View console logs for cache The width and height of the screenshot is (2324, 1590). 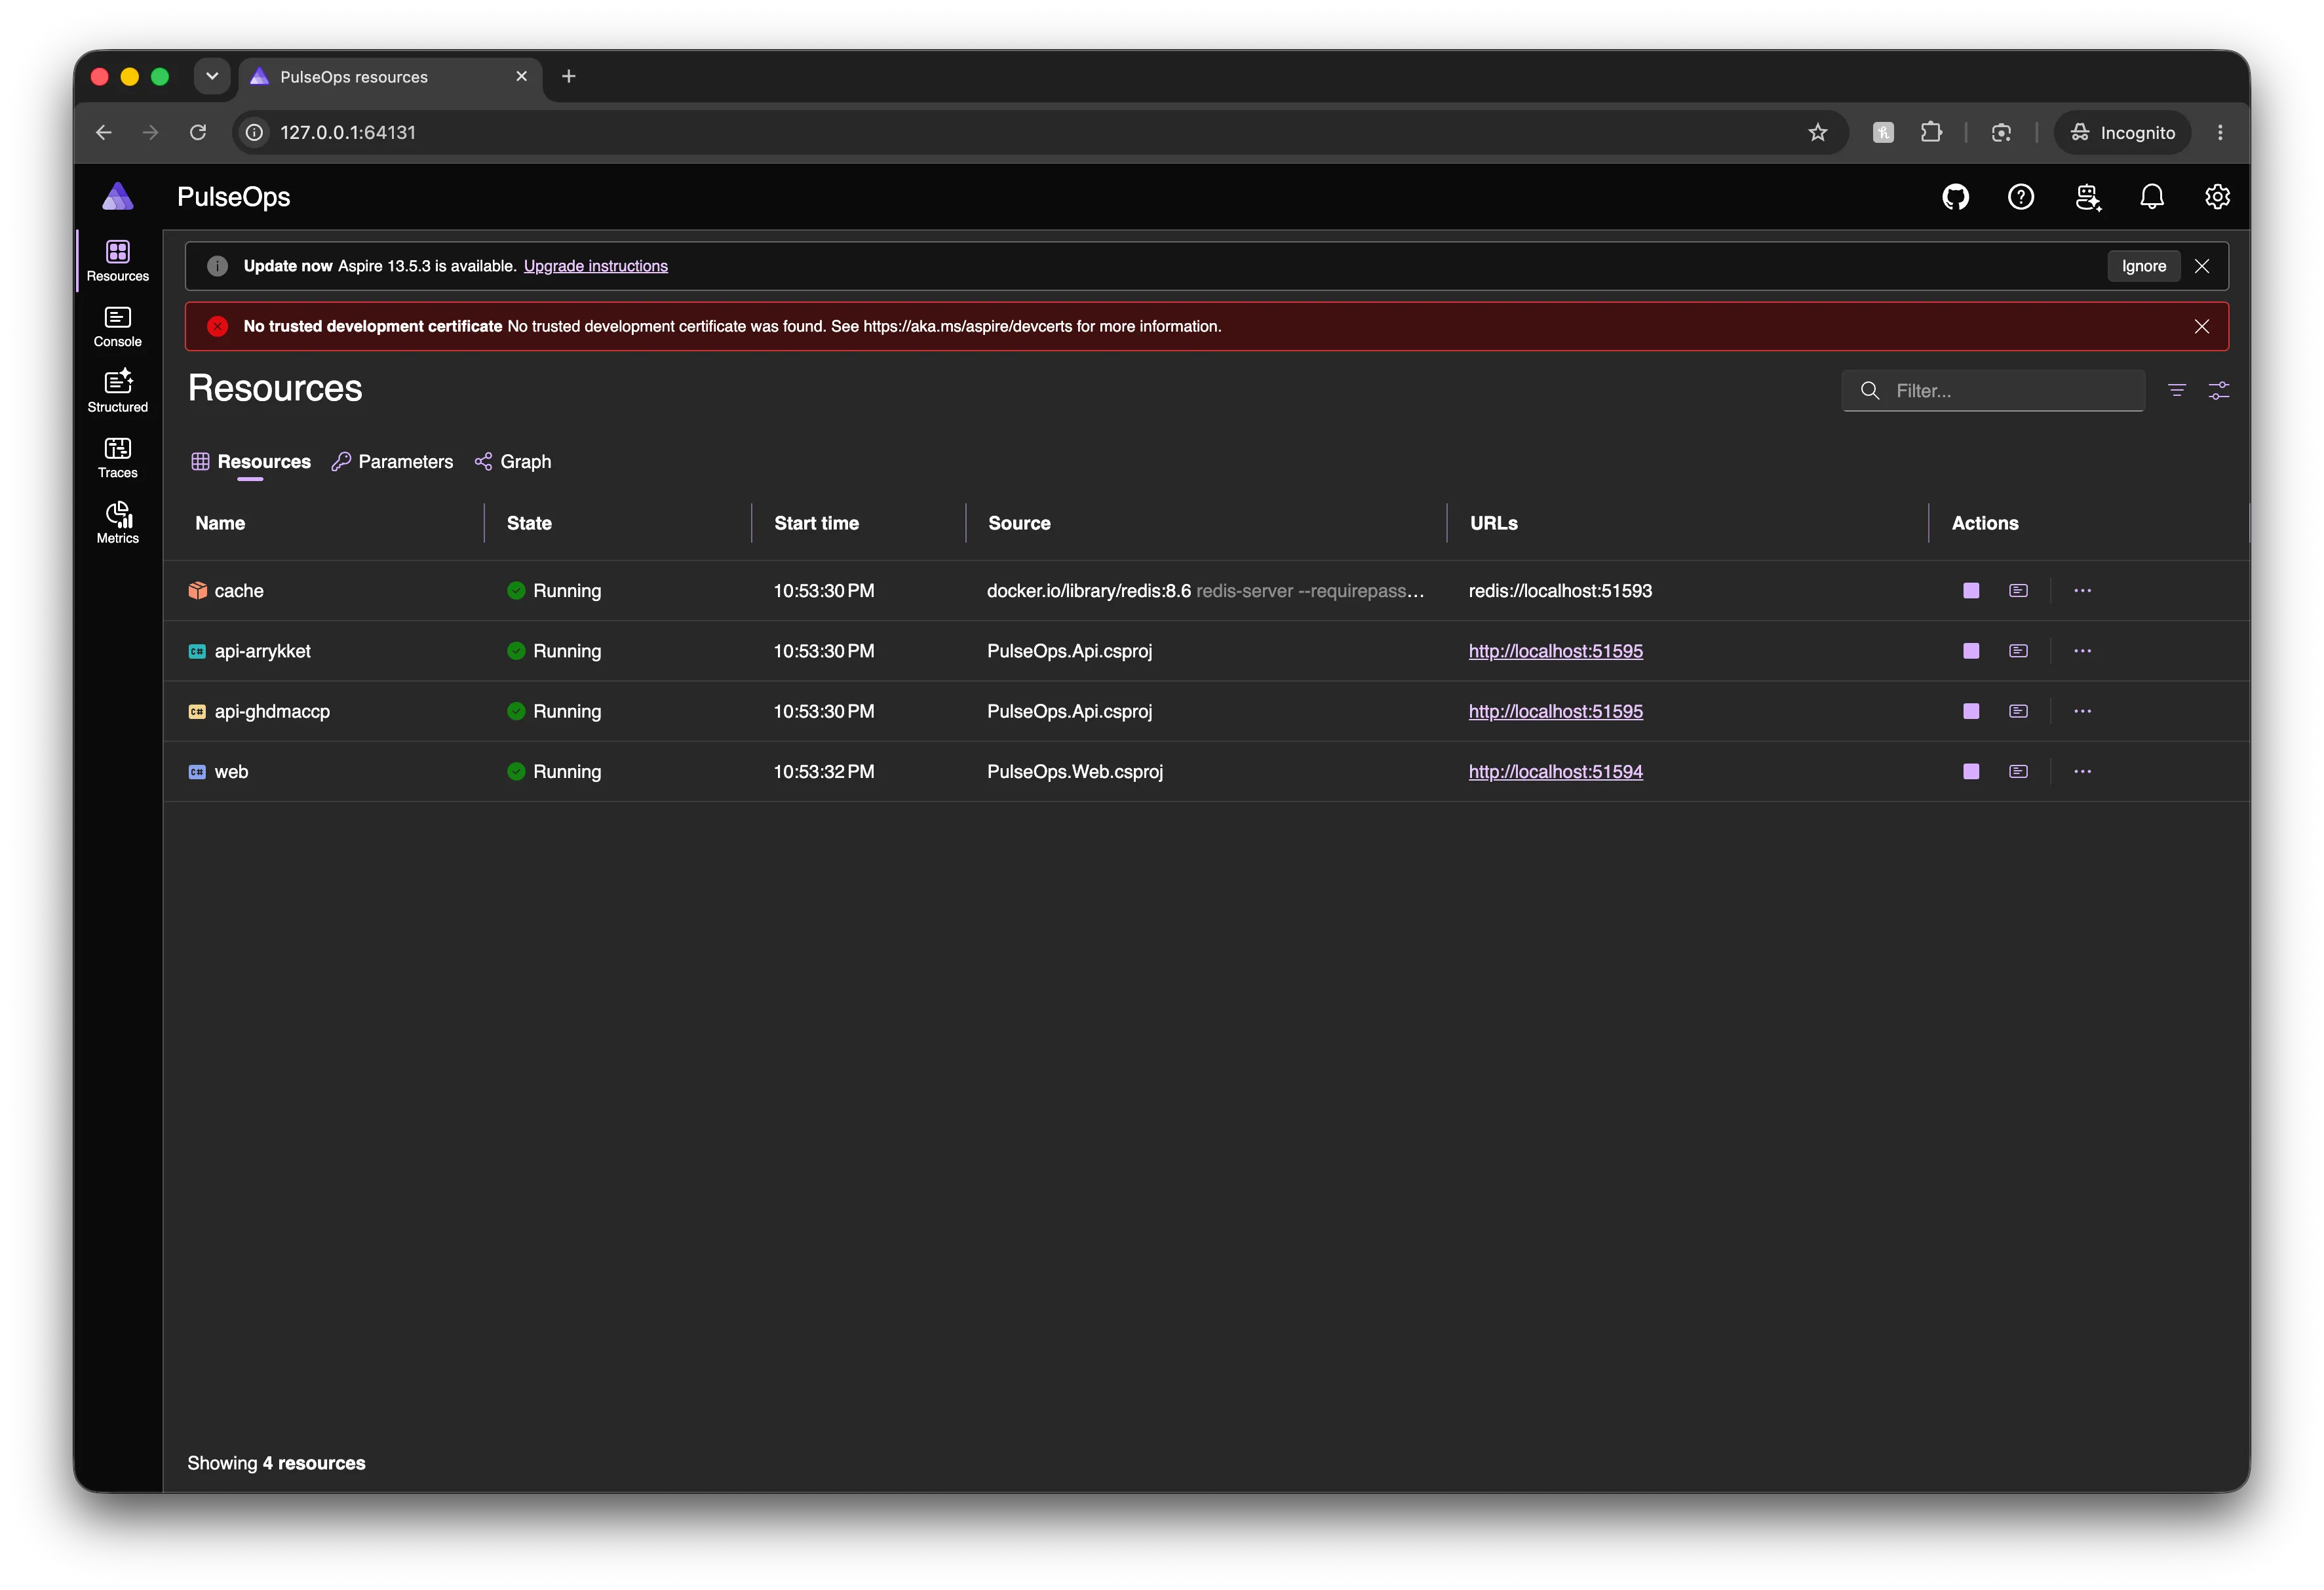click(x=2018, y=591)
